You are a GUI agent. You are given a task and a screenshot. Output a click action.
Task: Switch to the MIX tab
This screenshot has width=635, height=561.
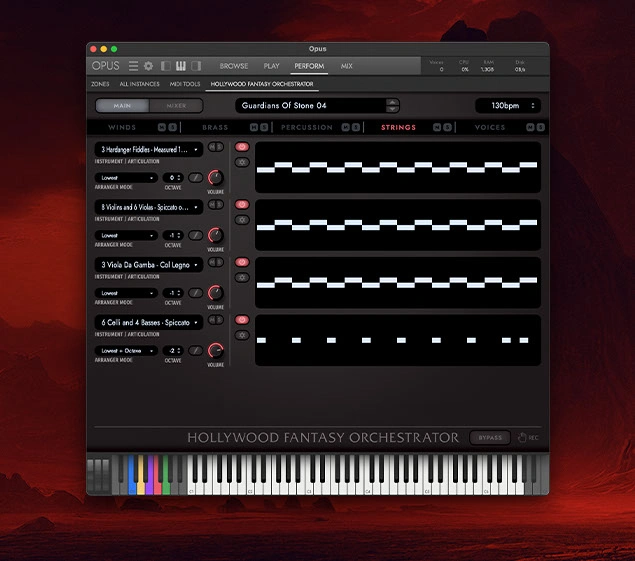point(347,66)
